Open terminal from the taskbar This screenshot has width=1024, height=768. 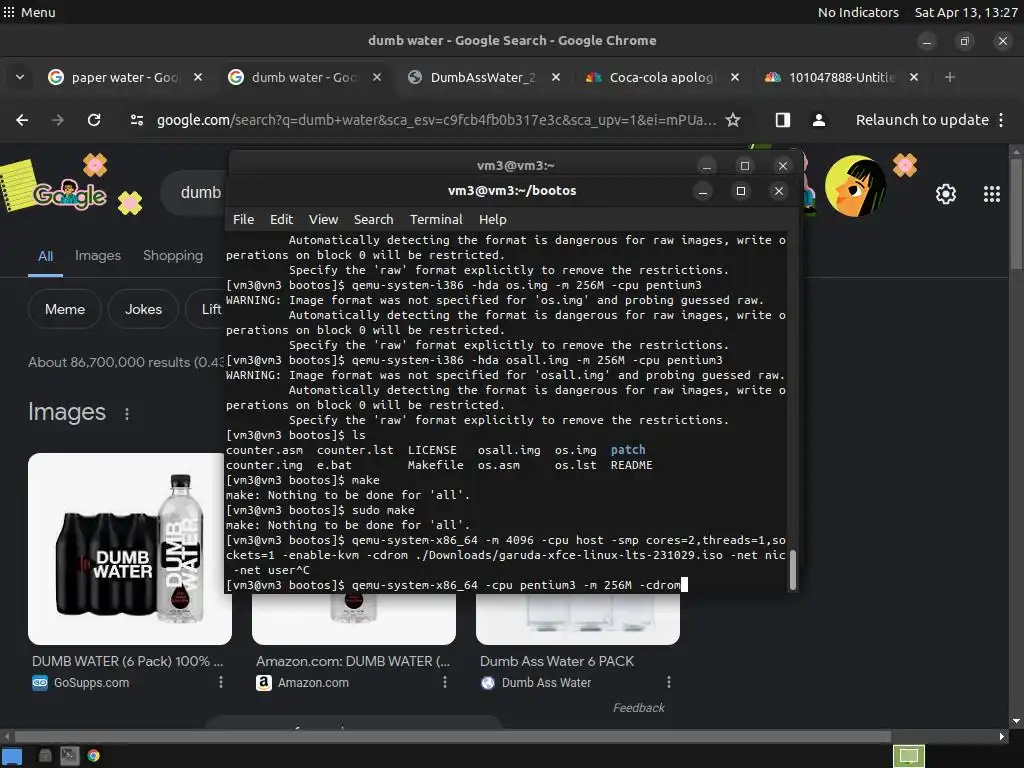pyautogui.click(x=69, y=756)
